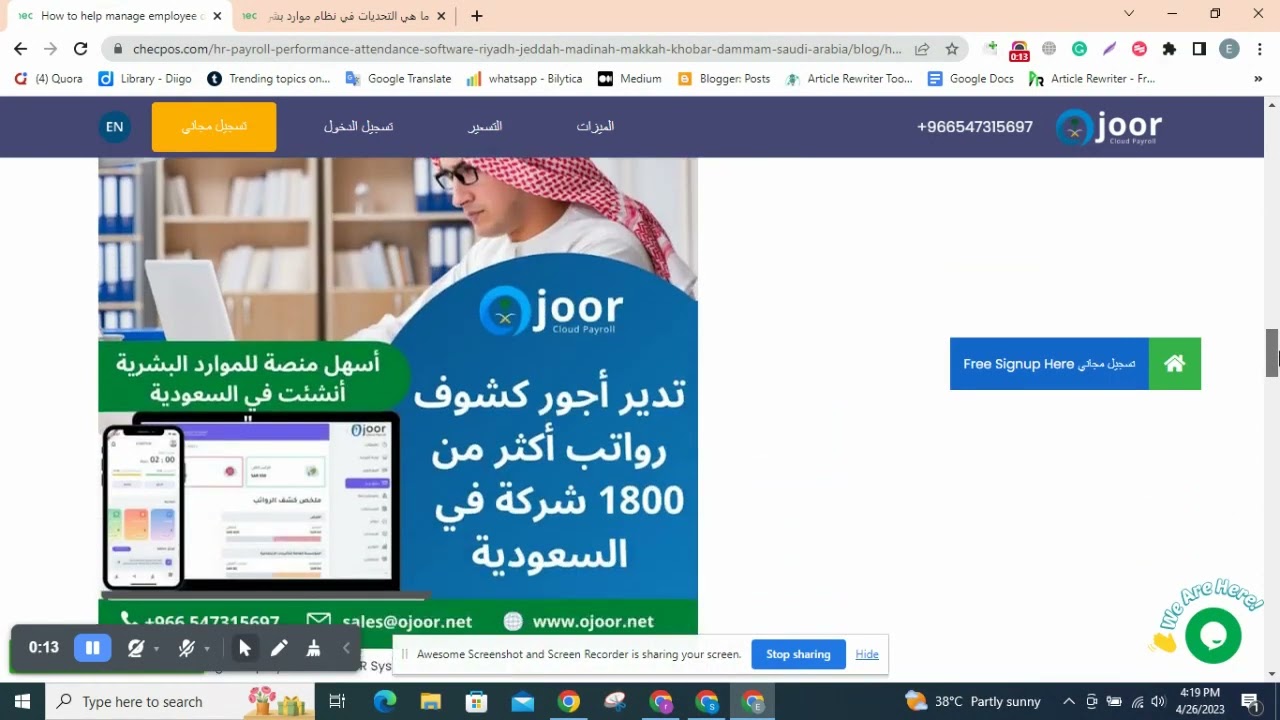Open the Extensions puzzle piece menu
This screenshot has width=1280, height=720.
1169,48
